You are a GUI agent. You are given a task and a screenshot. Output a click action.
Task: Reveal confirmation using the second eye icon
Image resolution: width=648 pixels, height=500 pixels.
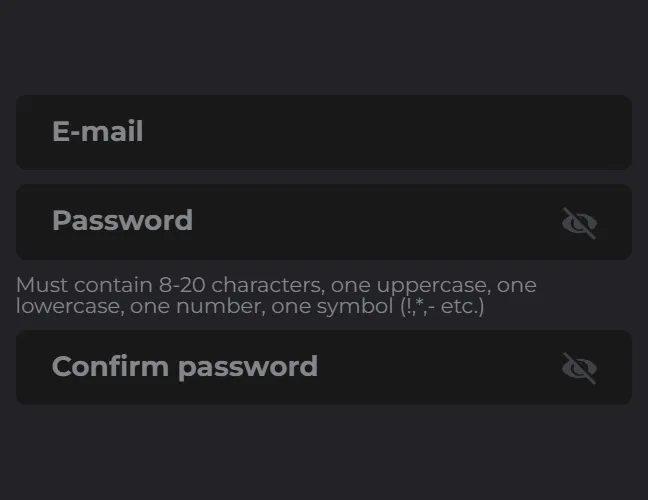click(579, 368)
